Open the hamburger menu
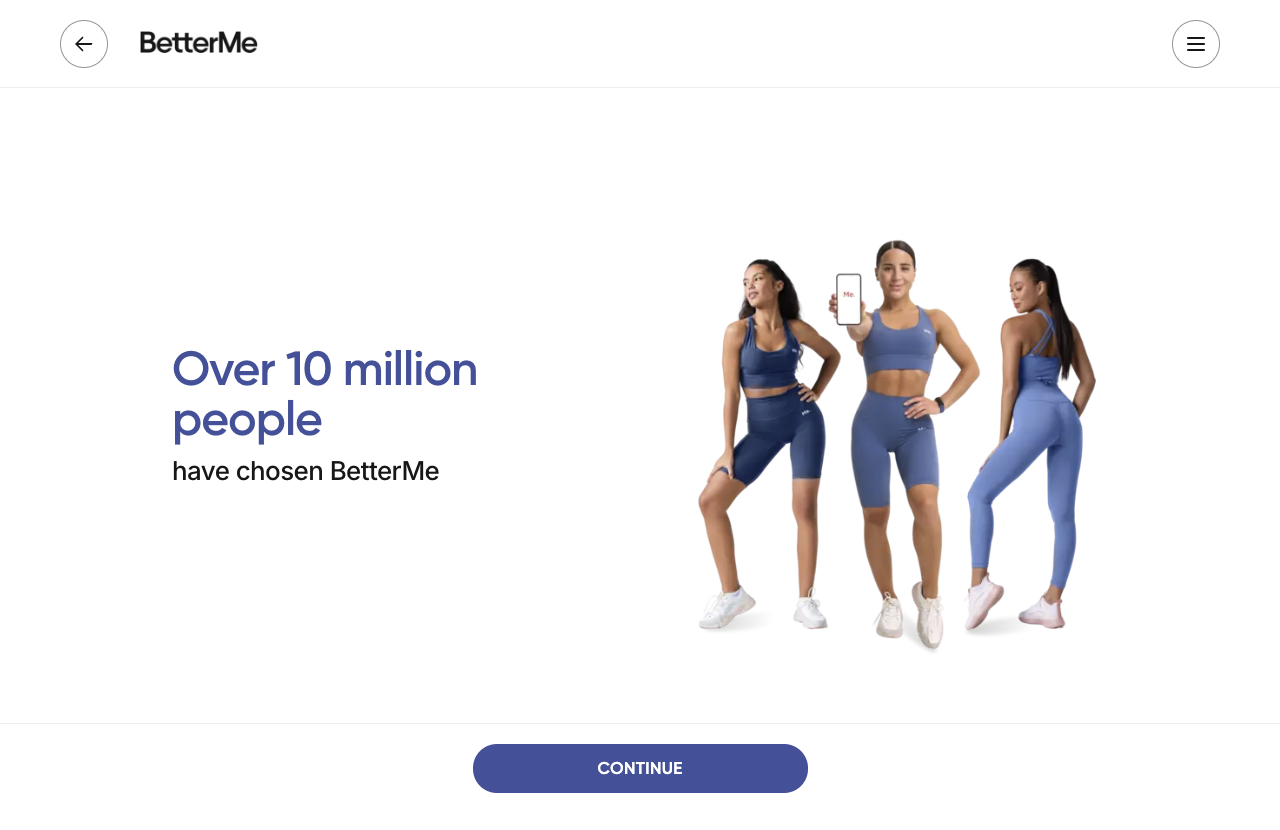The image size is (1280, 830). [1196, 44]
